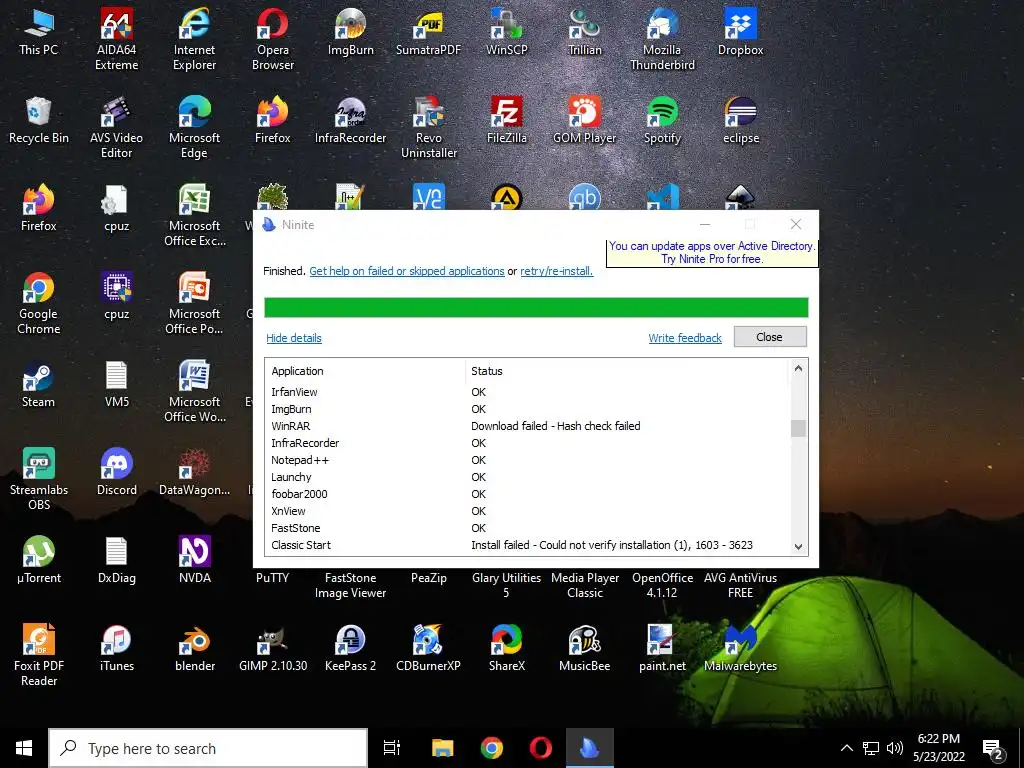1024x768 pixels.
Task: Click the Google Chrome desktop icon
Action: point(39,304)
